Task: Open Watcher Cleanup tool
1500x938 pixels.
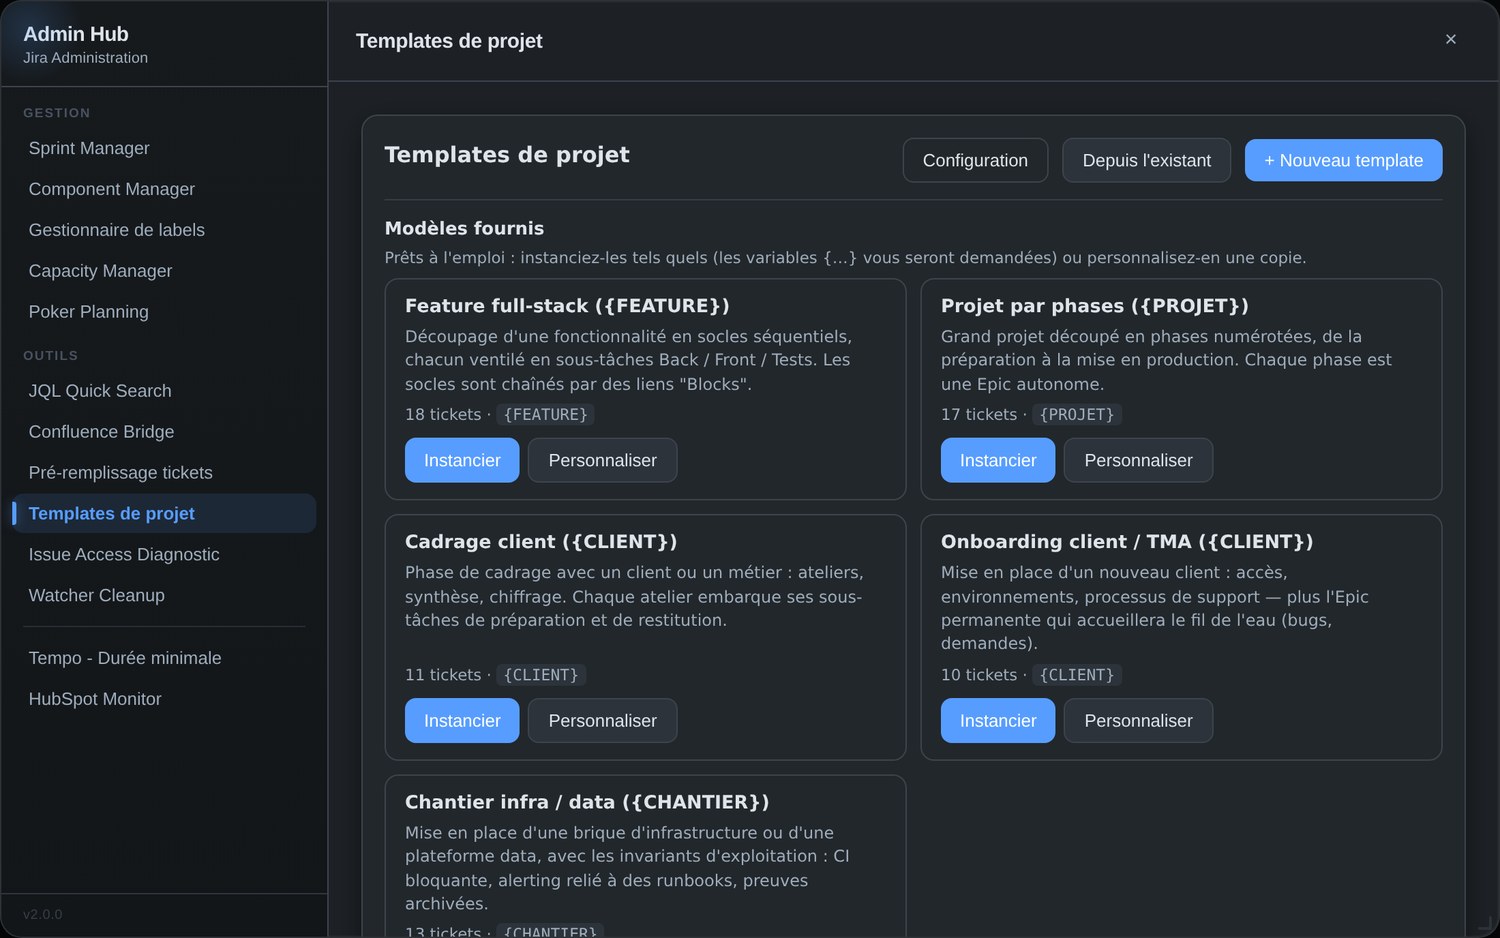Action: (164, 596)
